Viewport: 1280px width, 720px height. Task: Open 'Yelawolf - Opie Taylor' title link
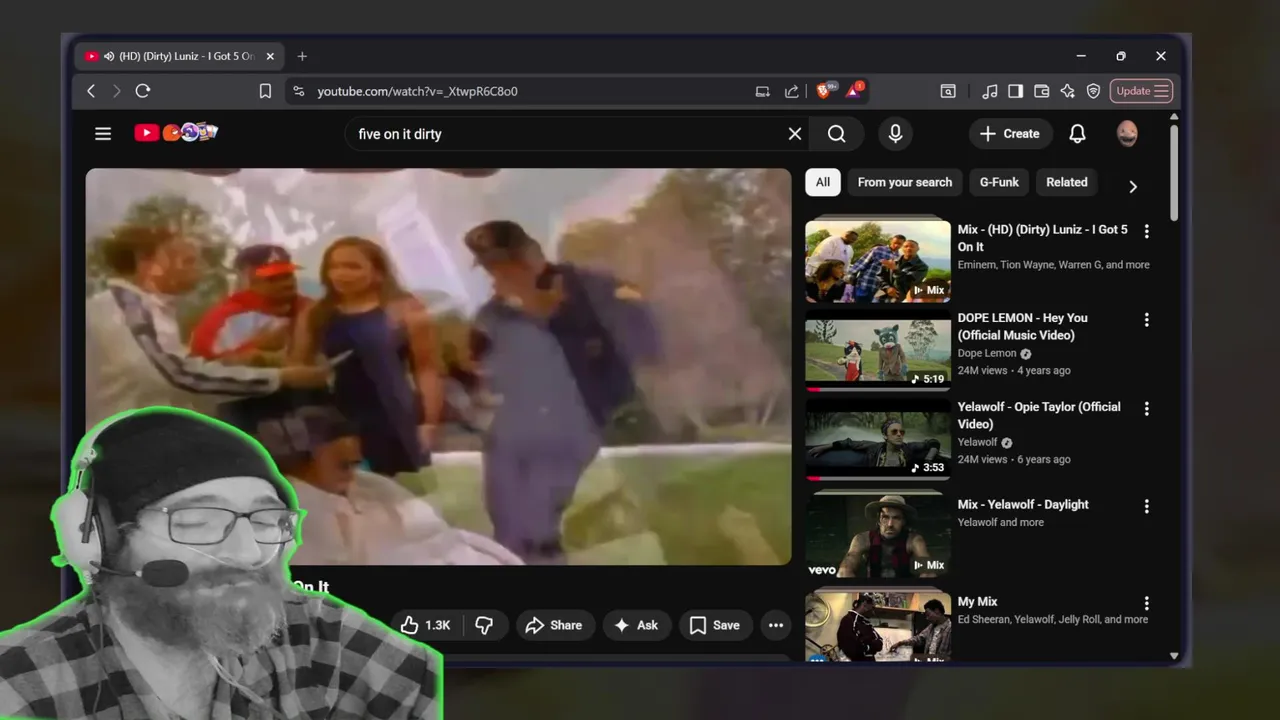(x=1039, y=415)
